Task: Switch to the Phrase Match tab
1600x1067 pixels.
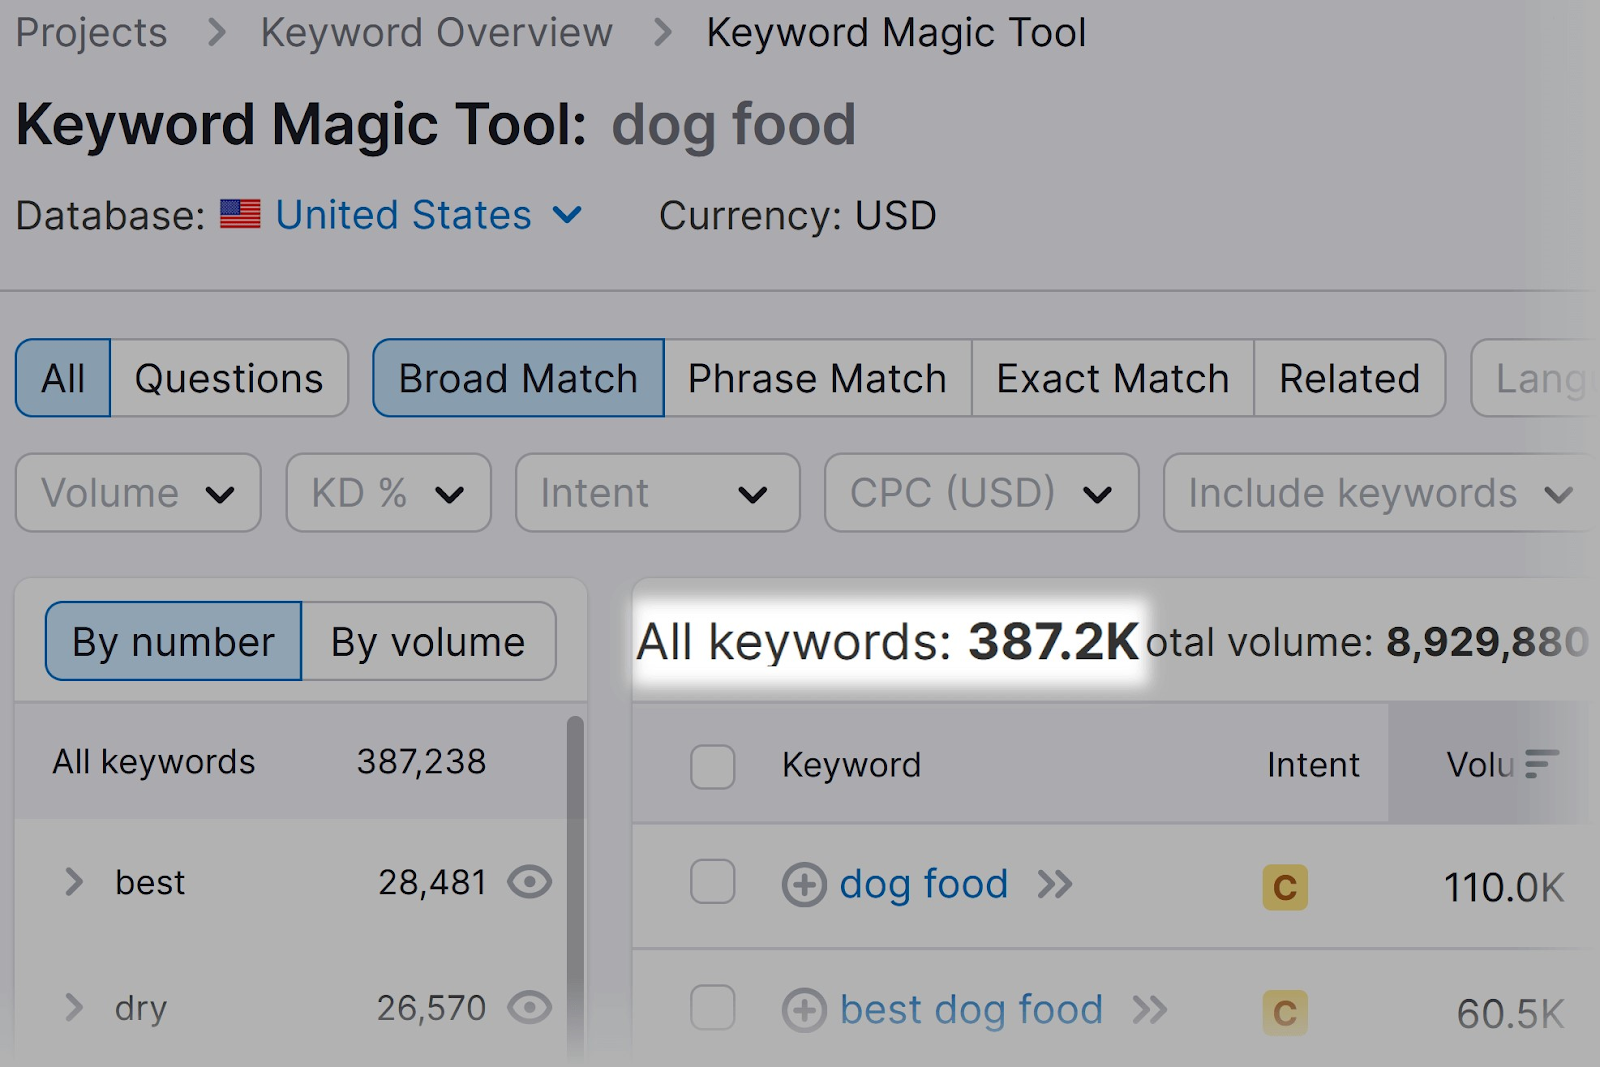Action: coord(817,378)
